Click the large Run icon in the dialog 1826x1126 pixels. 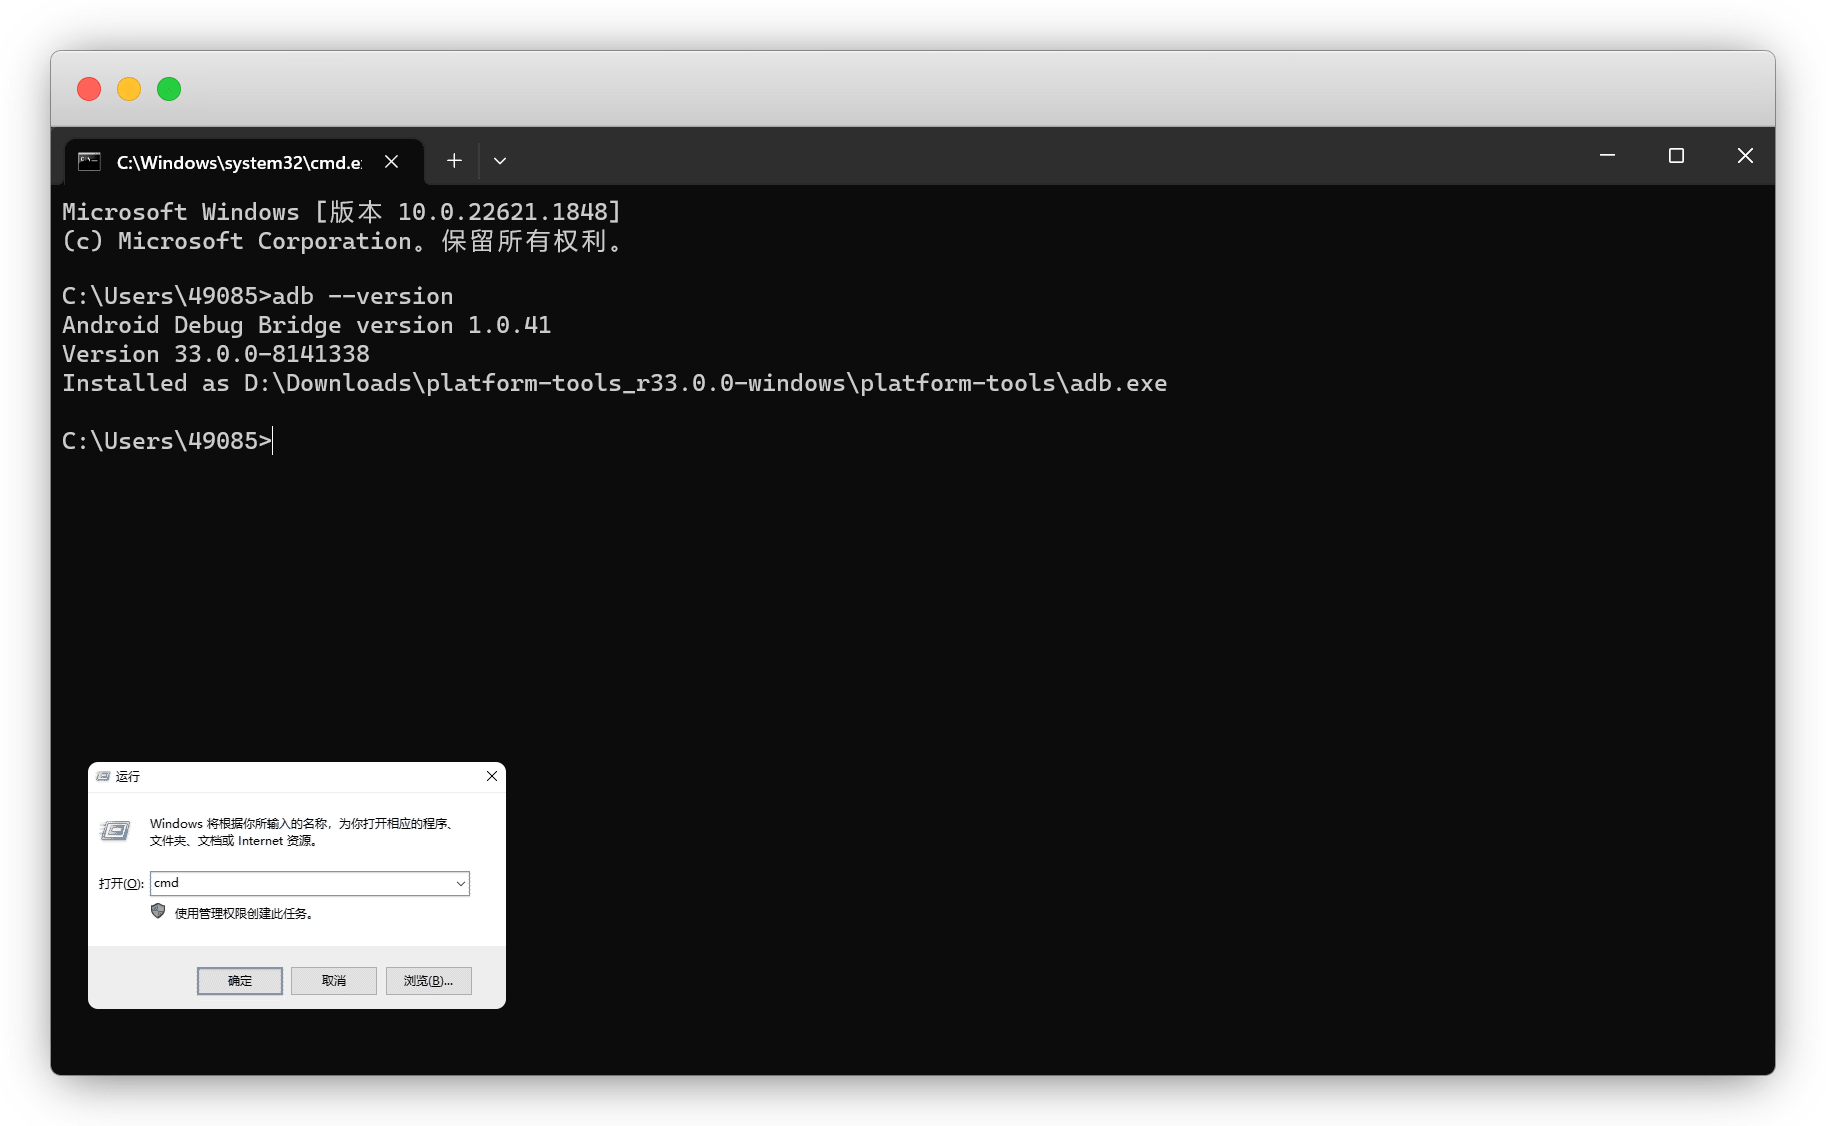[x=115, y=831]
